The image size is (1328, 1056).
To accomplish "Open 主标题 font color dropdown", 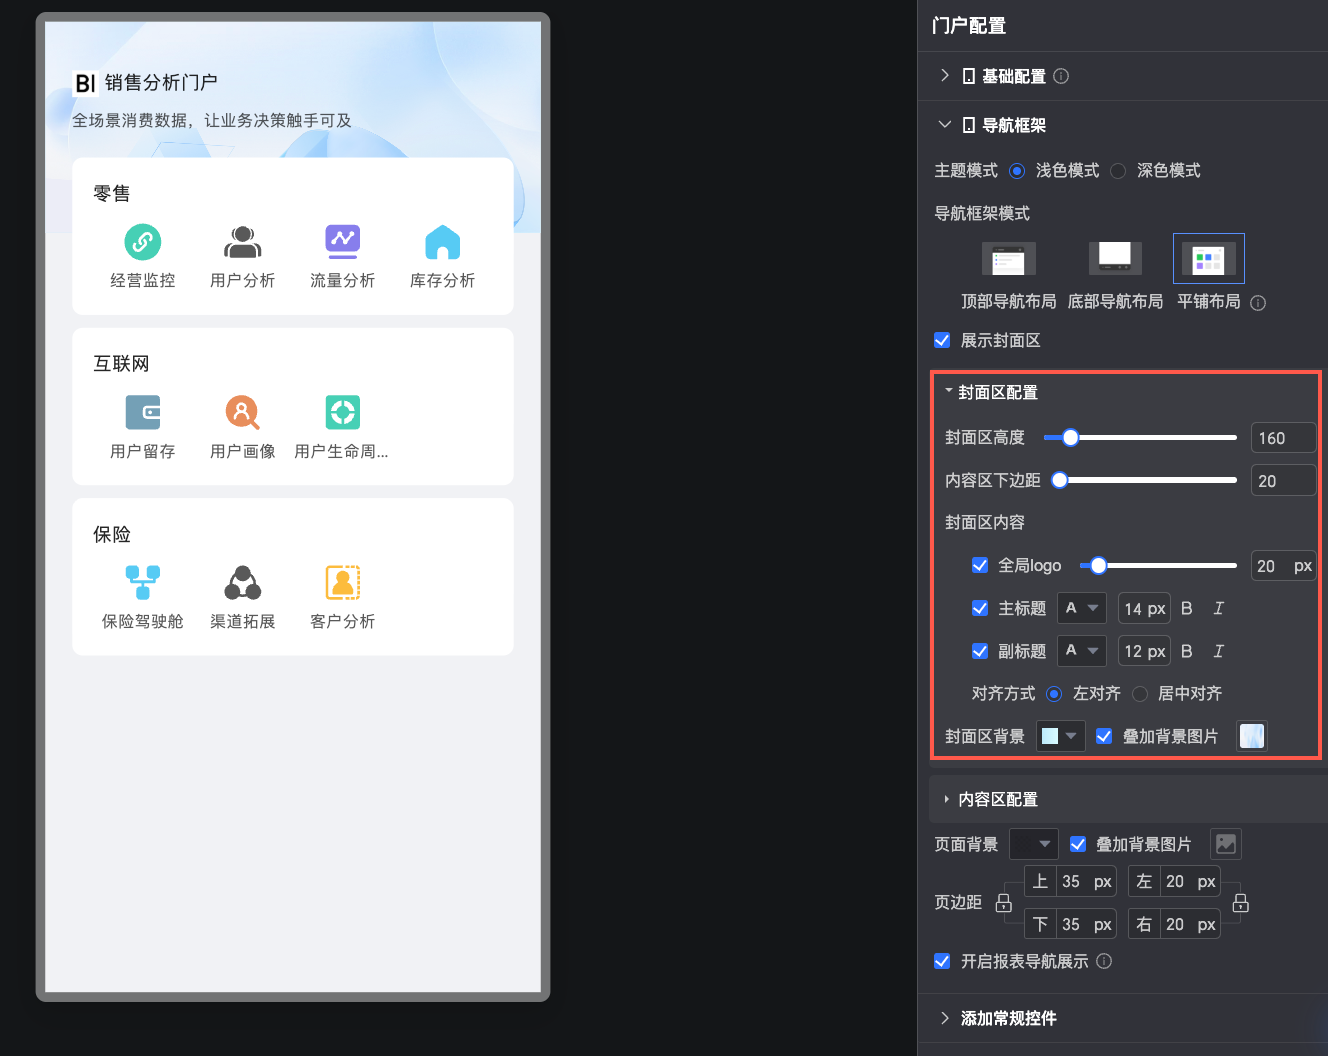I will (1082, 608).
